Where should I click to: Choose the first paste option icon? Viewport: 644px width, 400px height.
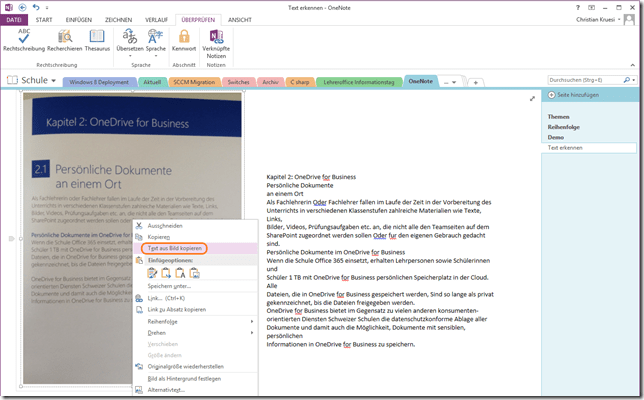point(153,272)
